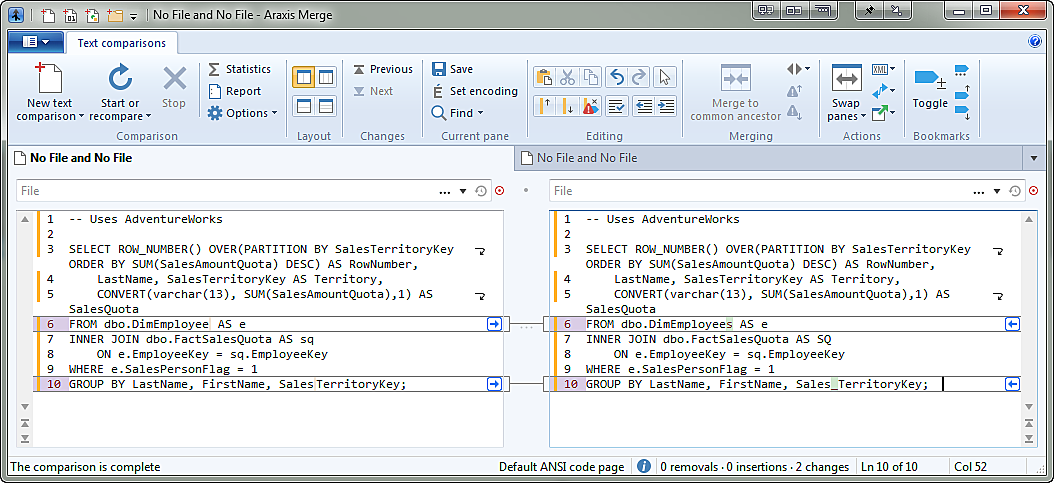Switch to the inactive No File document tab
Image resolution: width=1054 pixels, height=483 pixels.
586,158
